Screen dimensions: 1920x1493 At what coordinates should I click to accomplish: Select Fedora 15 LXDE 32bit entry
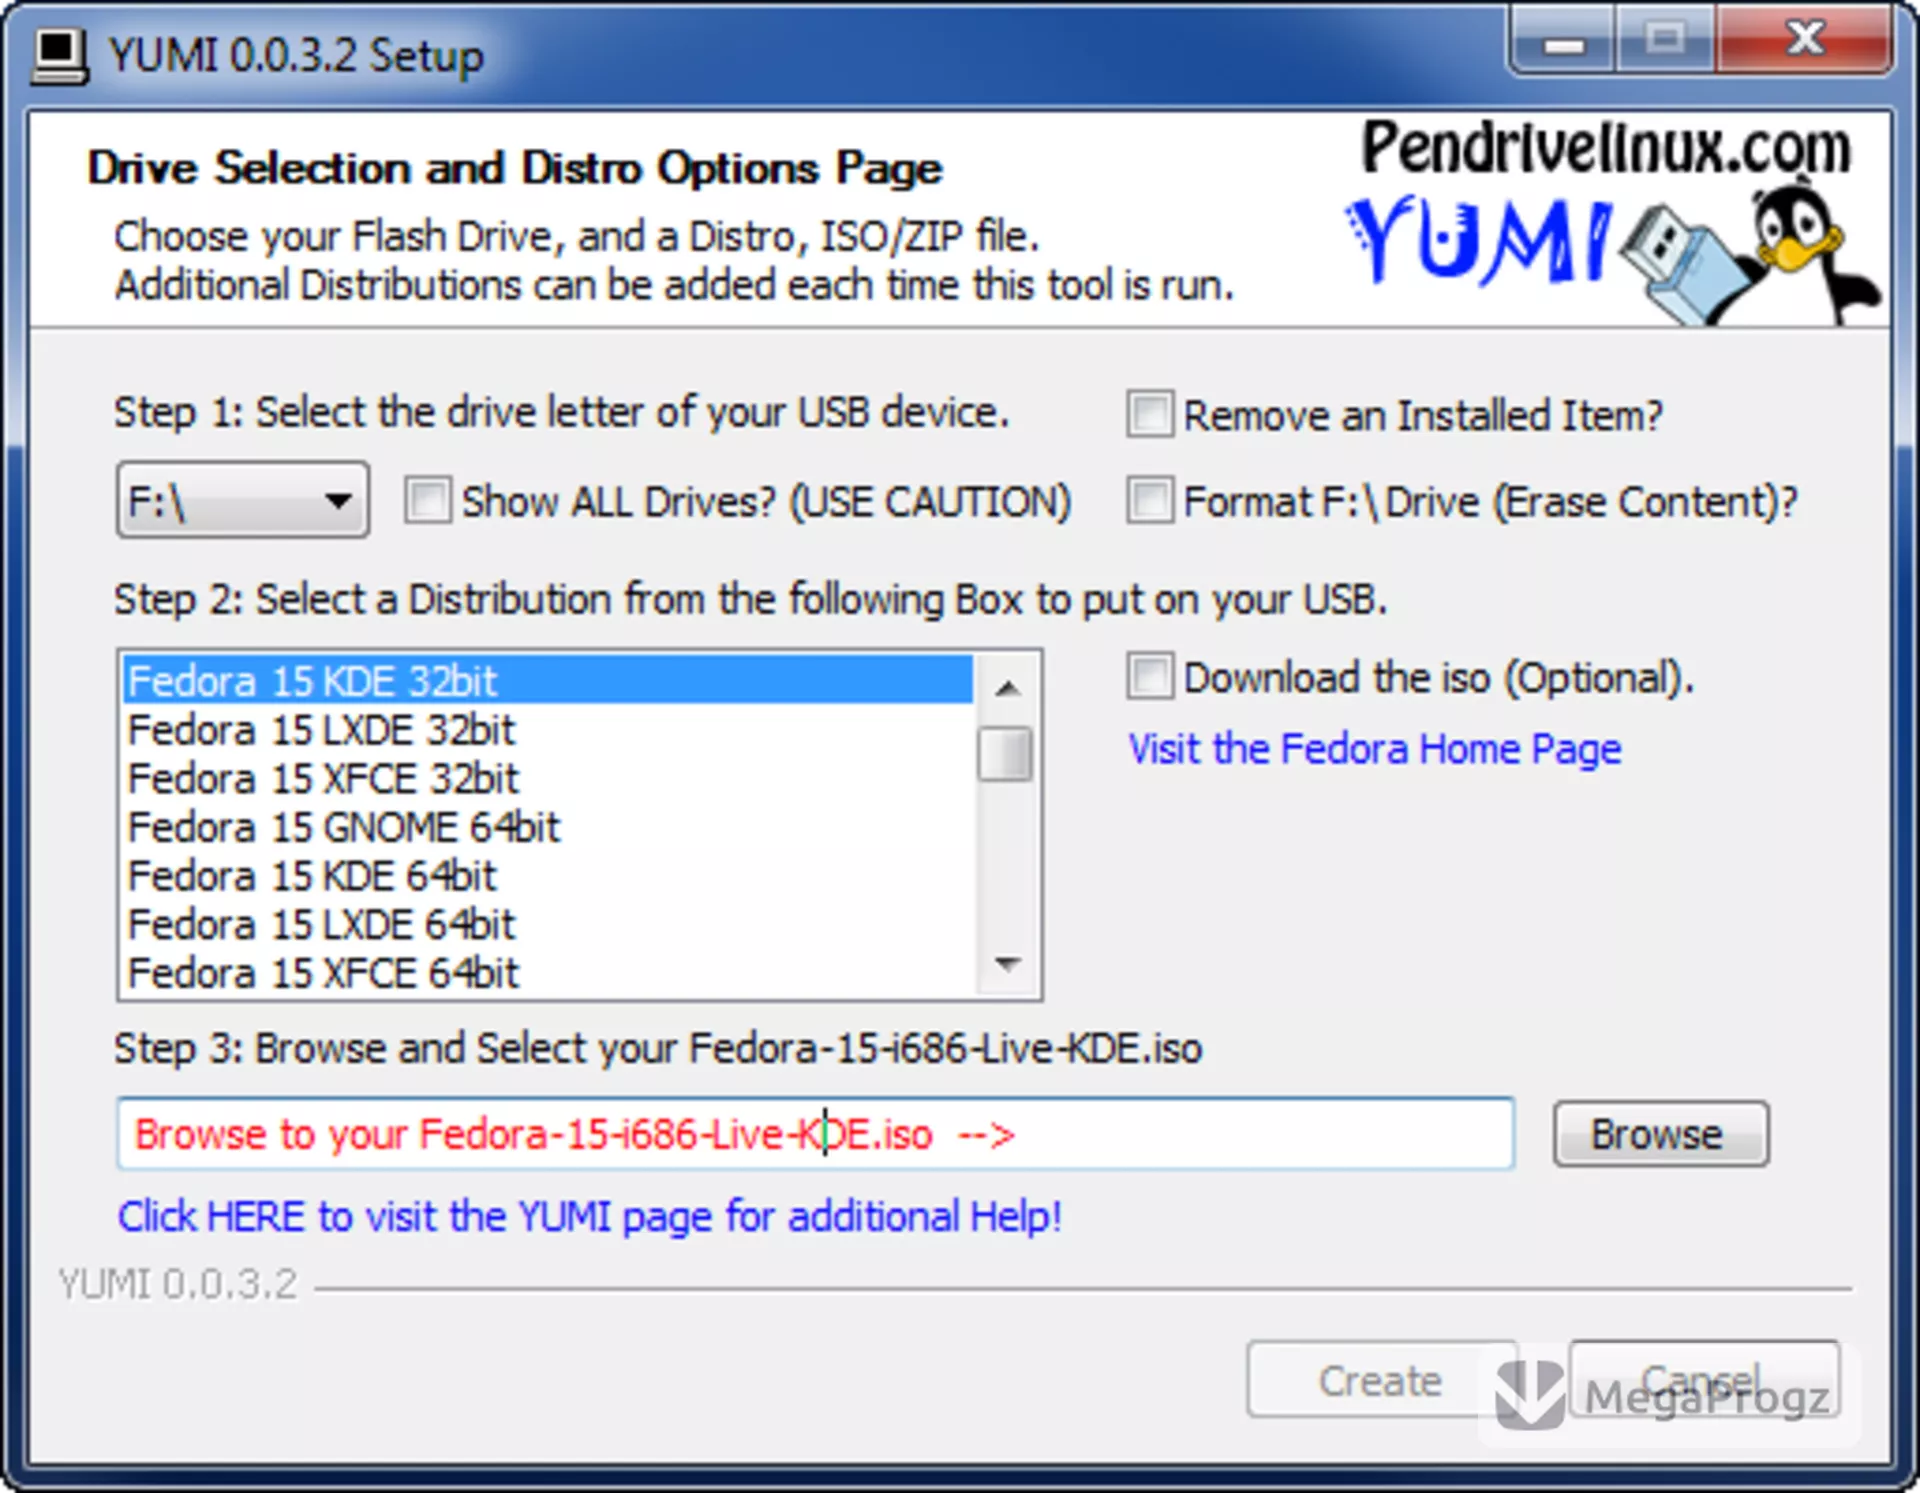pos(548,730)
